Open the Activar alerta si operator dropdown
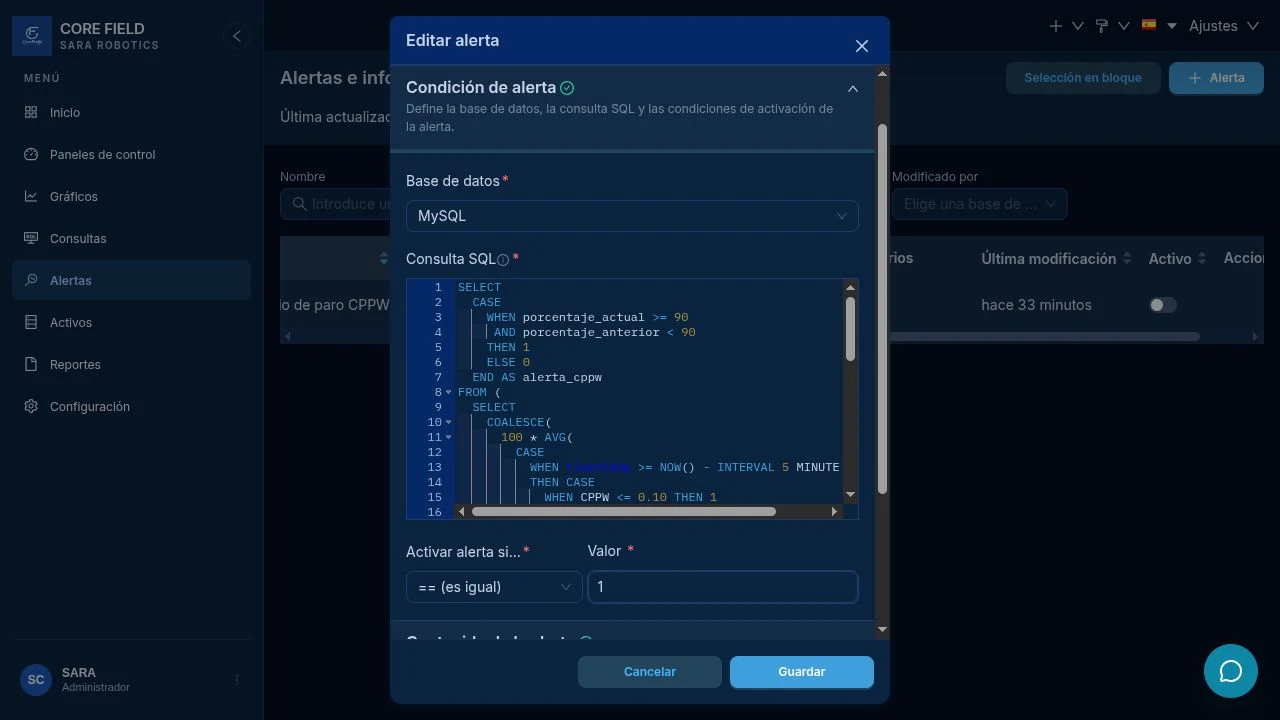This screenshot has width=1280, height=720. [494, 587]
